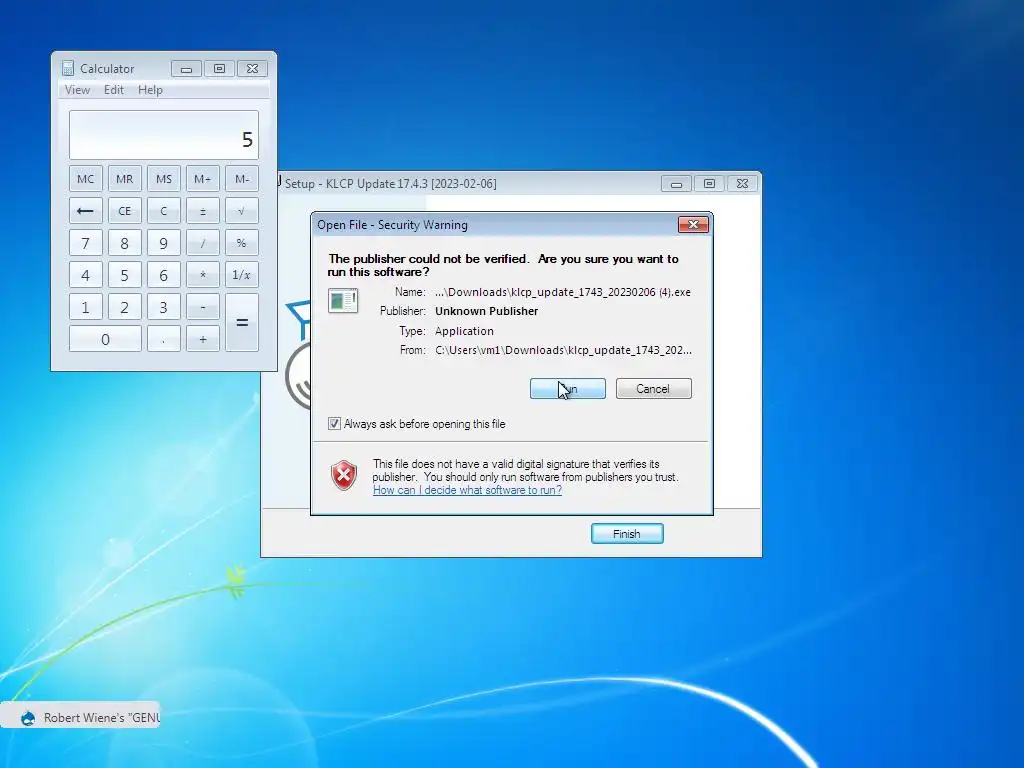Click the MS memory store key
This screenshot has height=768, width=1024.
coord(164,179)
